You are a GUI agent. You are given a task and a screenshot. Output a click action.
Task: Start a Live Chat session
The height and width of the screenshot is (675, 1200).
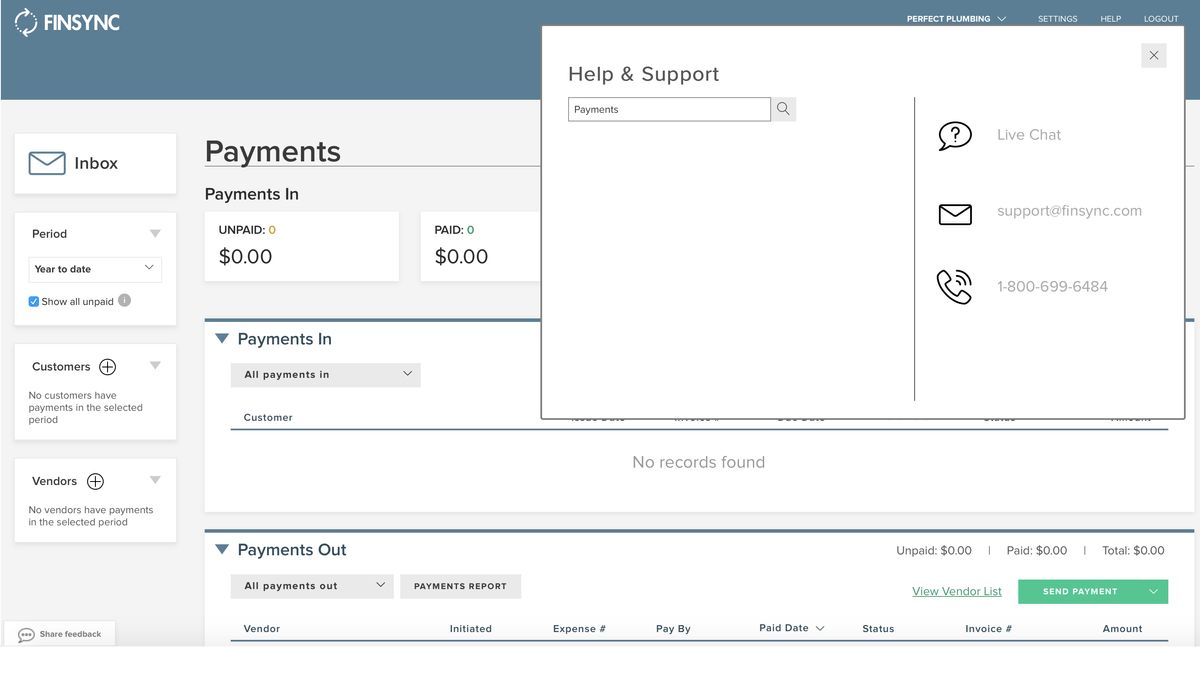click(954, 134)
